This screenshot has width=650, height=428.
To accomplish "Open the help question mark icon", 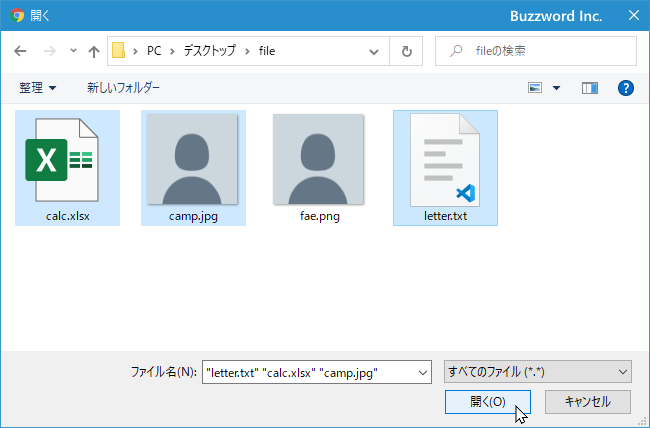I will coord(626,88).
